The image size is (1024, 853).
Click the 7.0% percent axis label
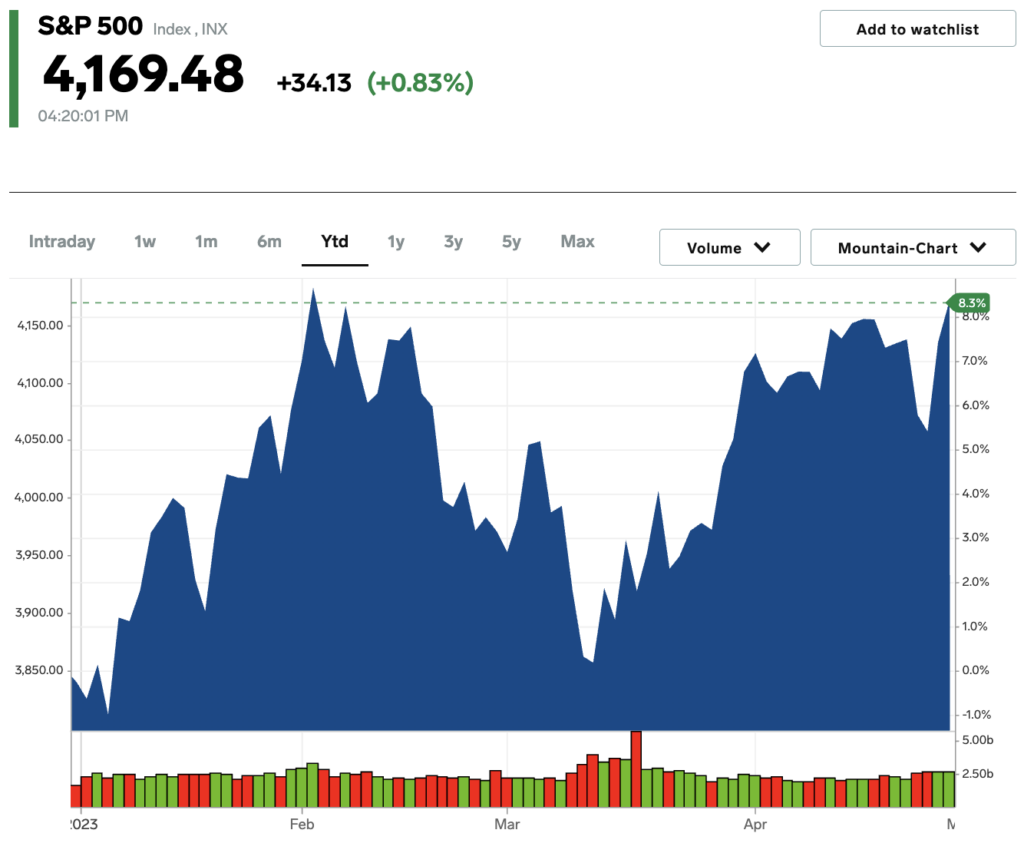tap(975, 361)
